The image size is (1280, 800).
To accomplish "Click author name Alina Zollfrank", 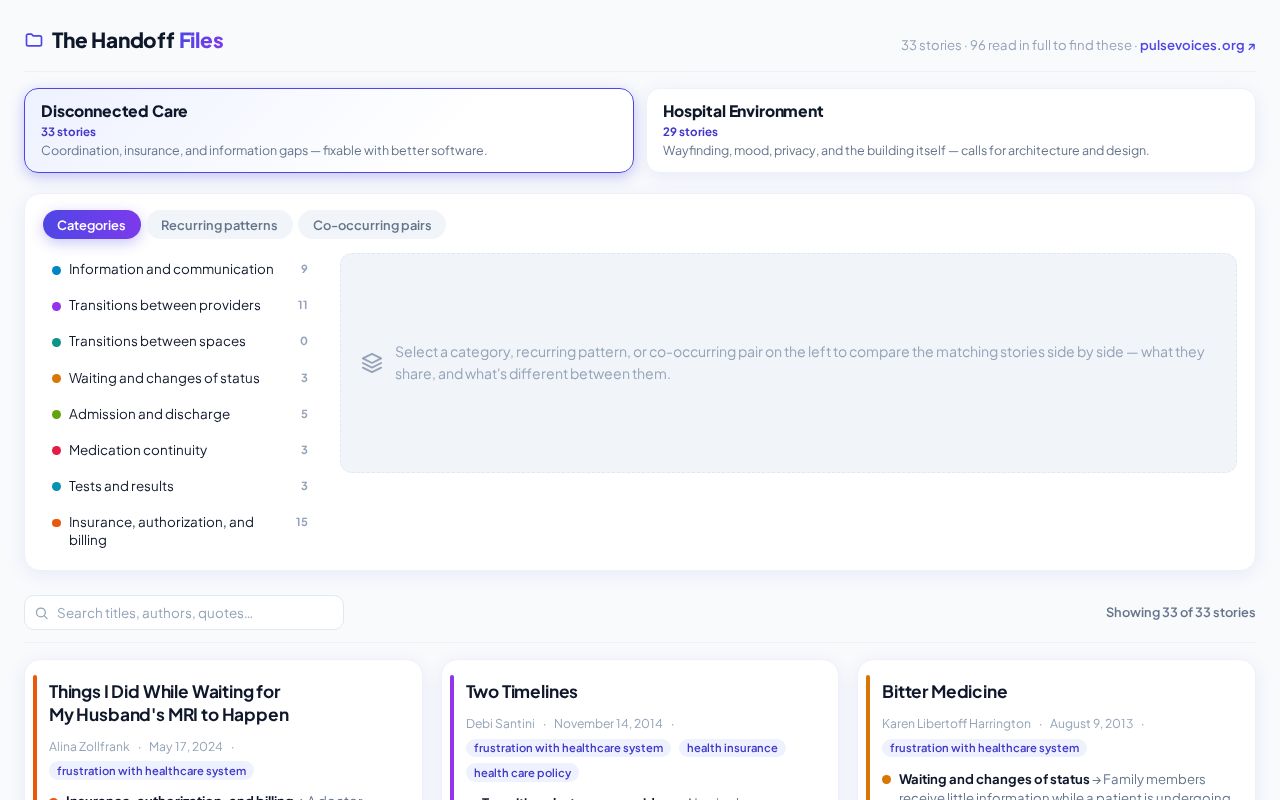I will (89, 747).
